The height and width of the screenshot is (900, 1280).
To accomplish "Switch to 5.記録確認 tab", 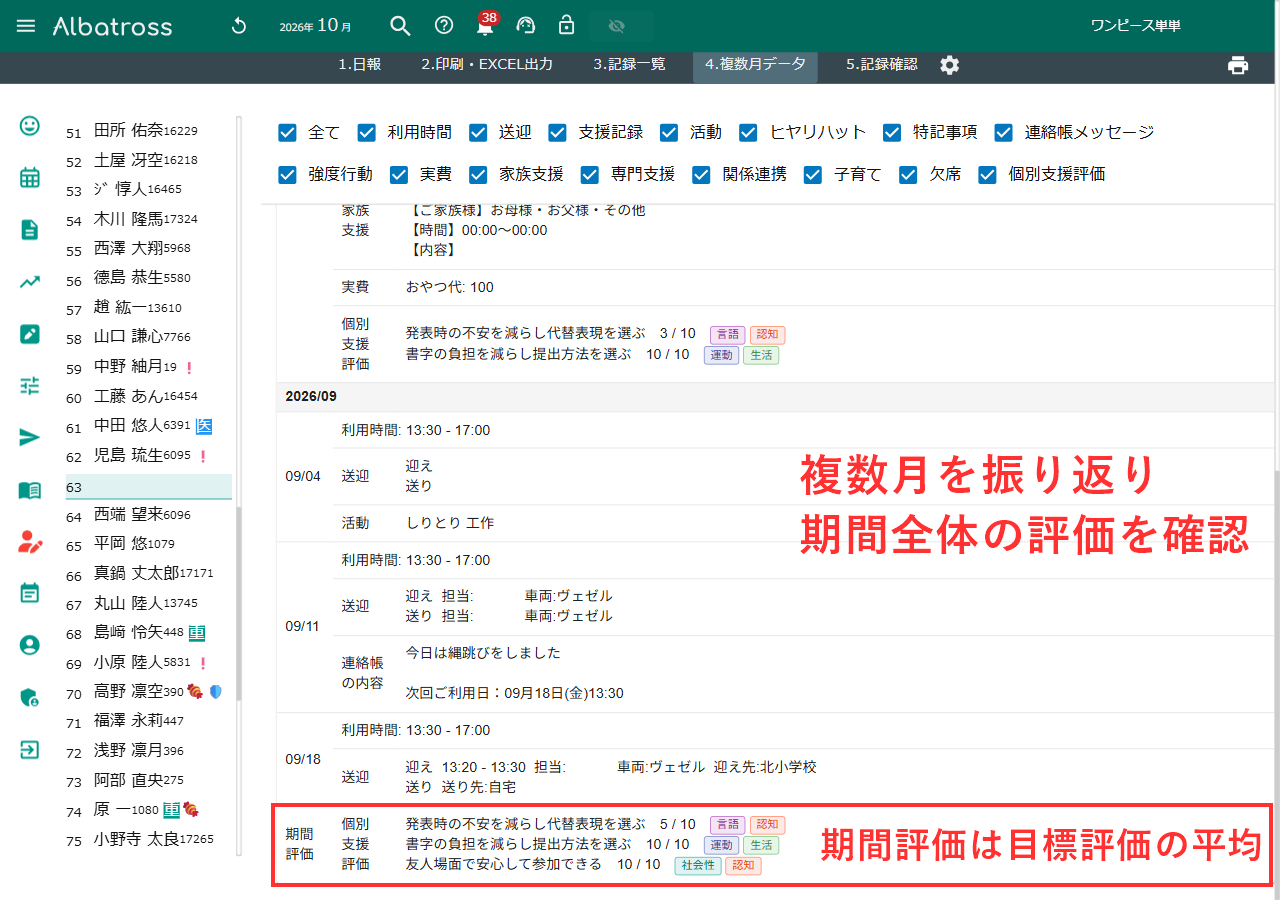I will coord(881,64).
